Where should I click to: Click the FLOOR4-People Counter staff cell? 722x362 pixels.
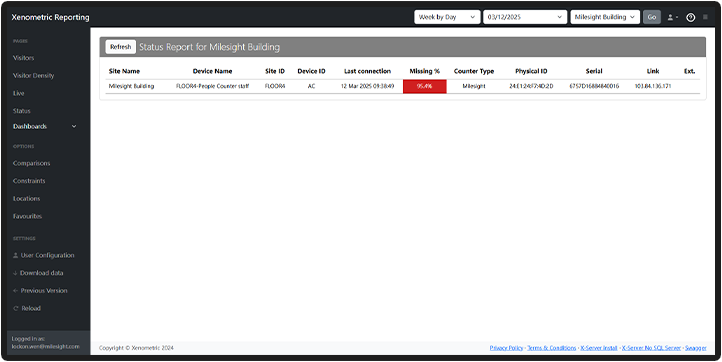tap(212, 86)
